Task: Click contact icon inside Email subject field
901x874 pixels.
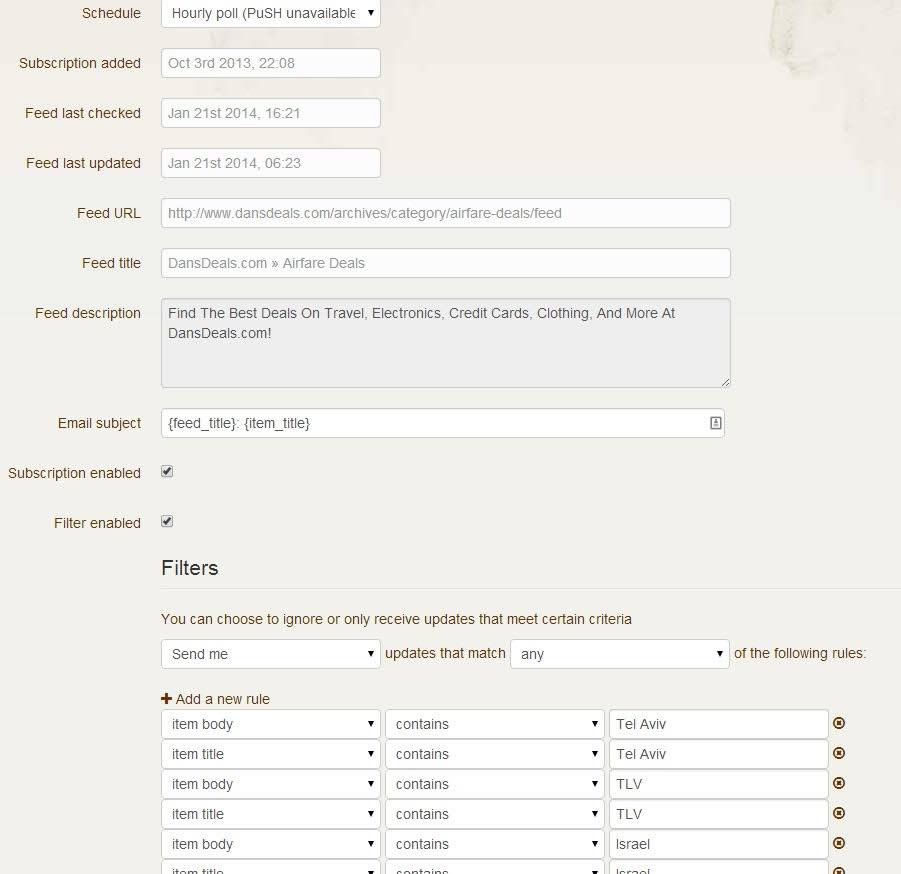Action: (715, 423)
